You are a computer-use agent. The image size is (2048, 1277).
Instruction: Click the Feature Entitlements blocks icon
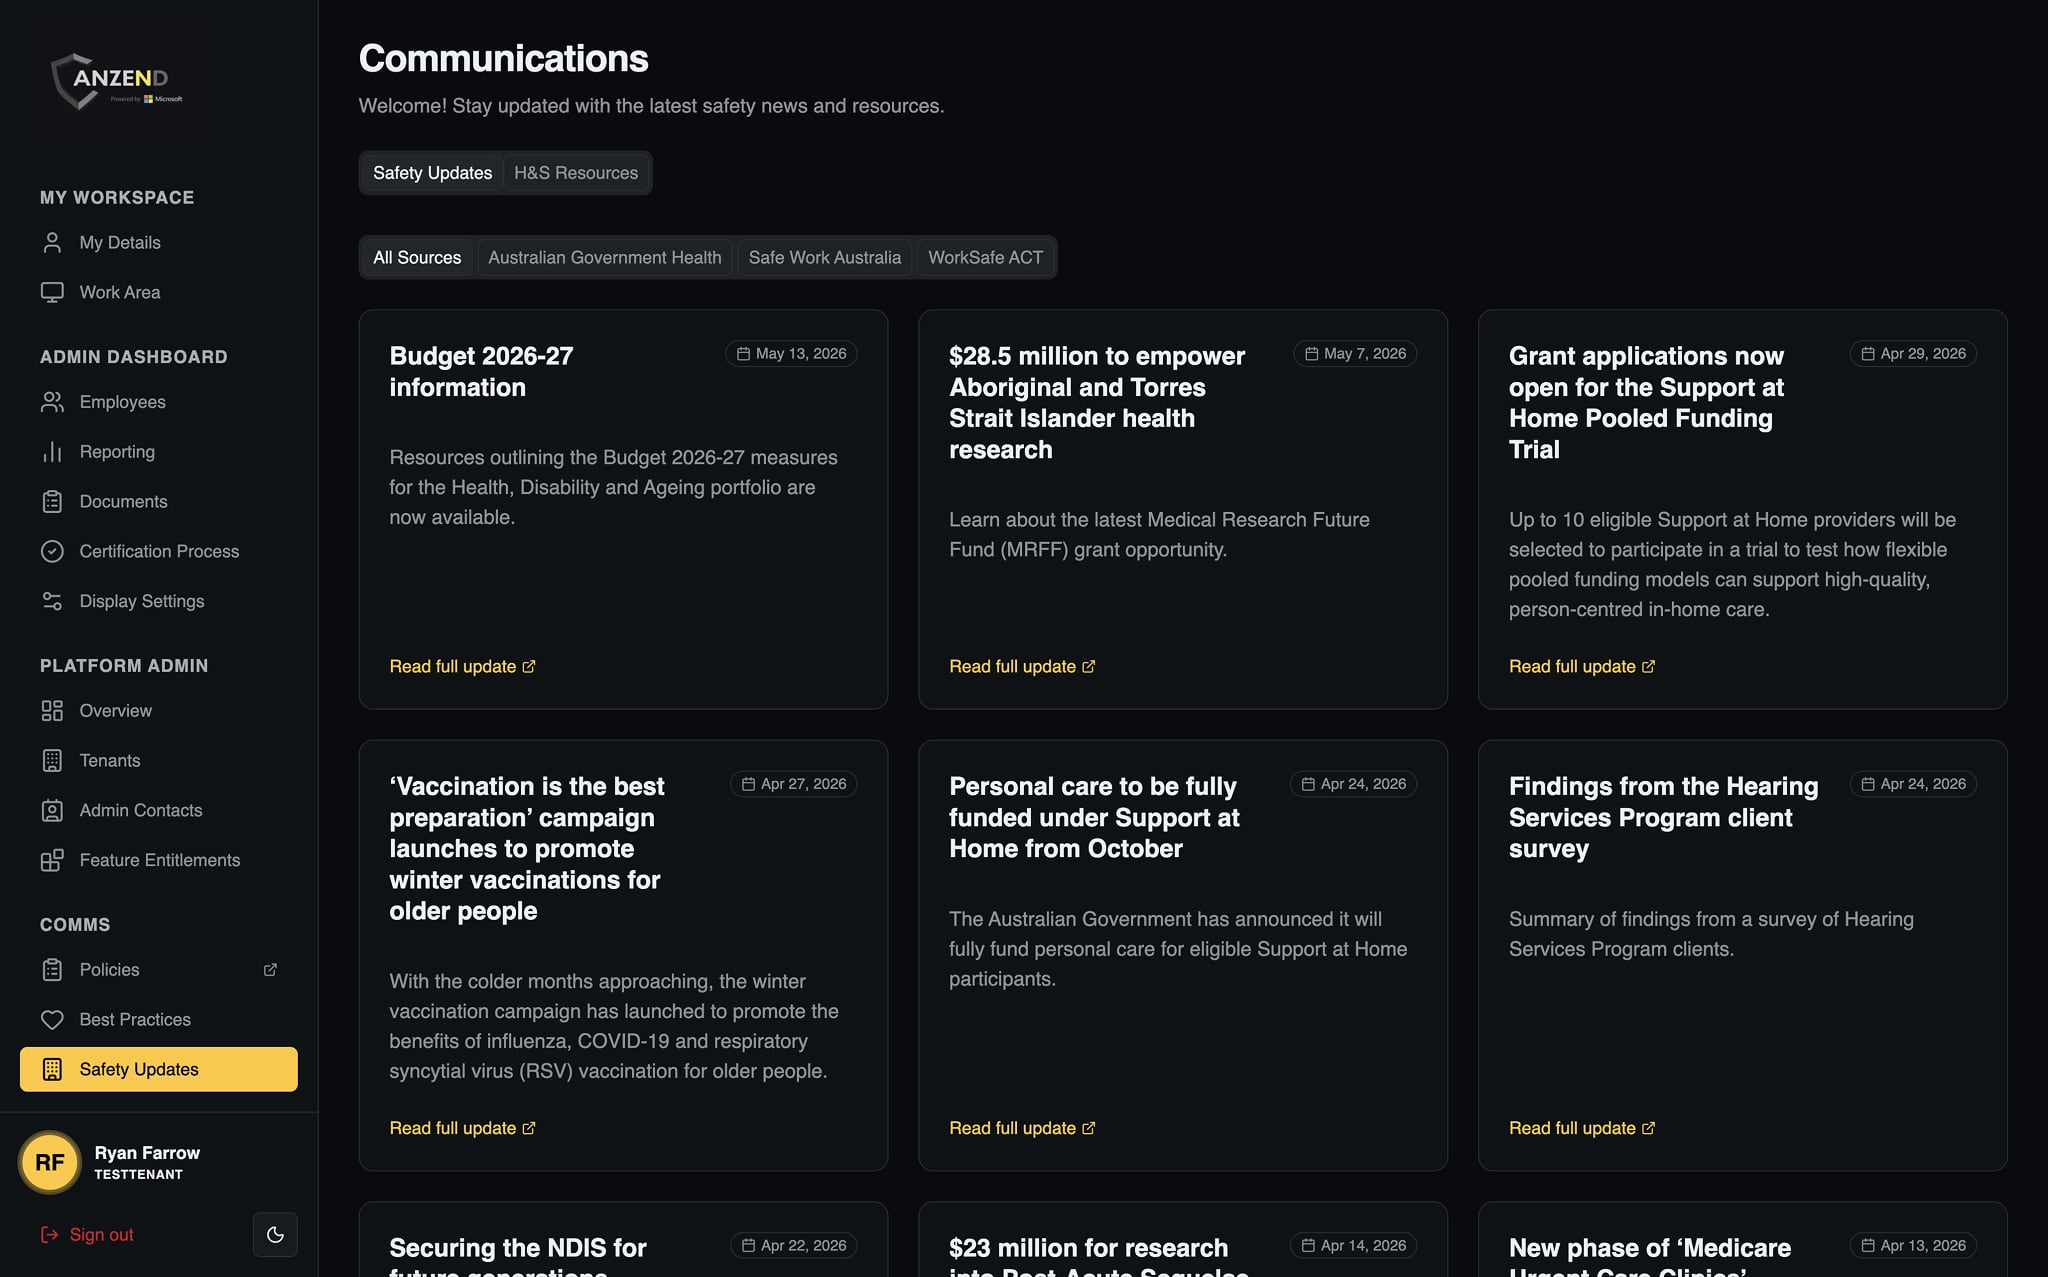[52, 860]
